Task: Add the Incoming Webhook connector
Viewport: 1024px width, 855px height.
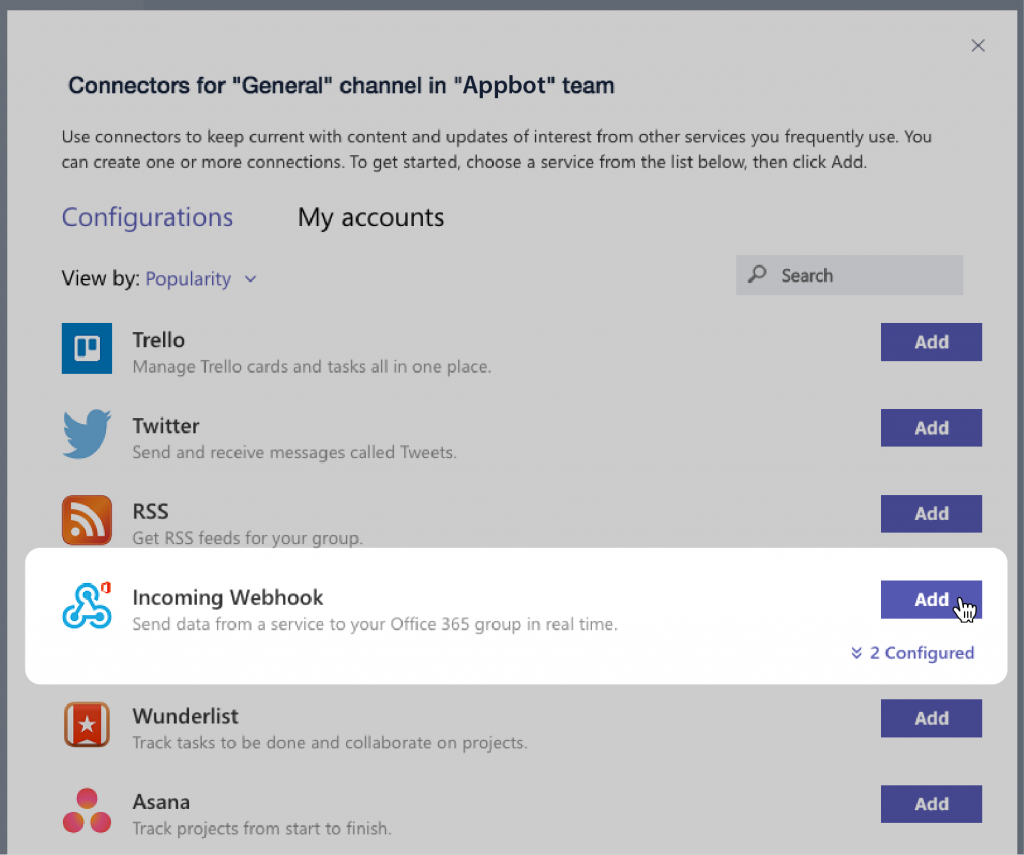Action: [931, 600]
